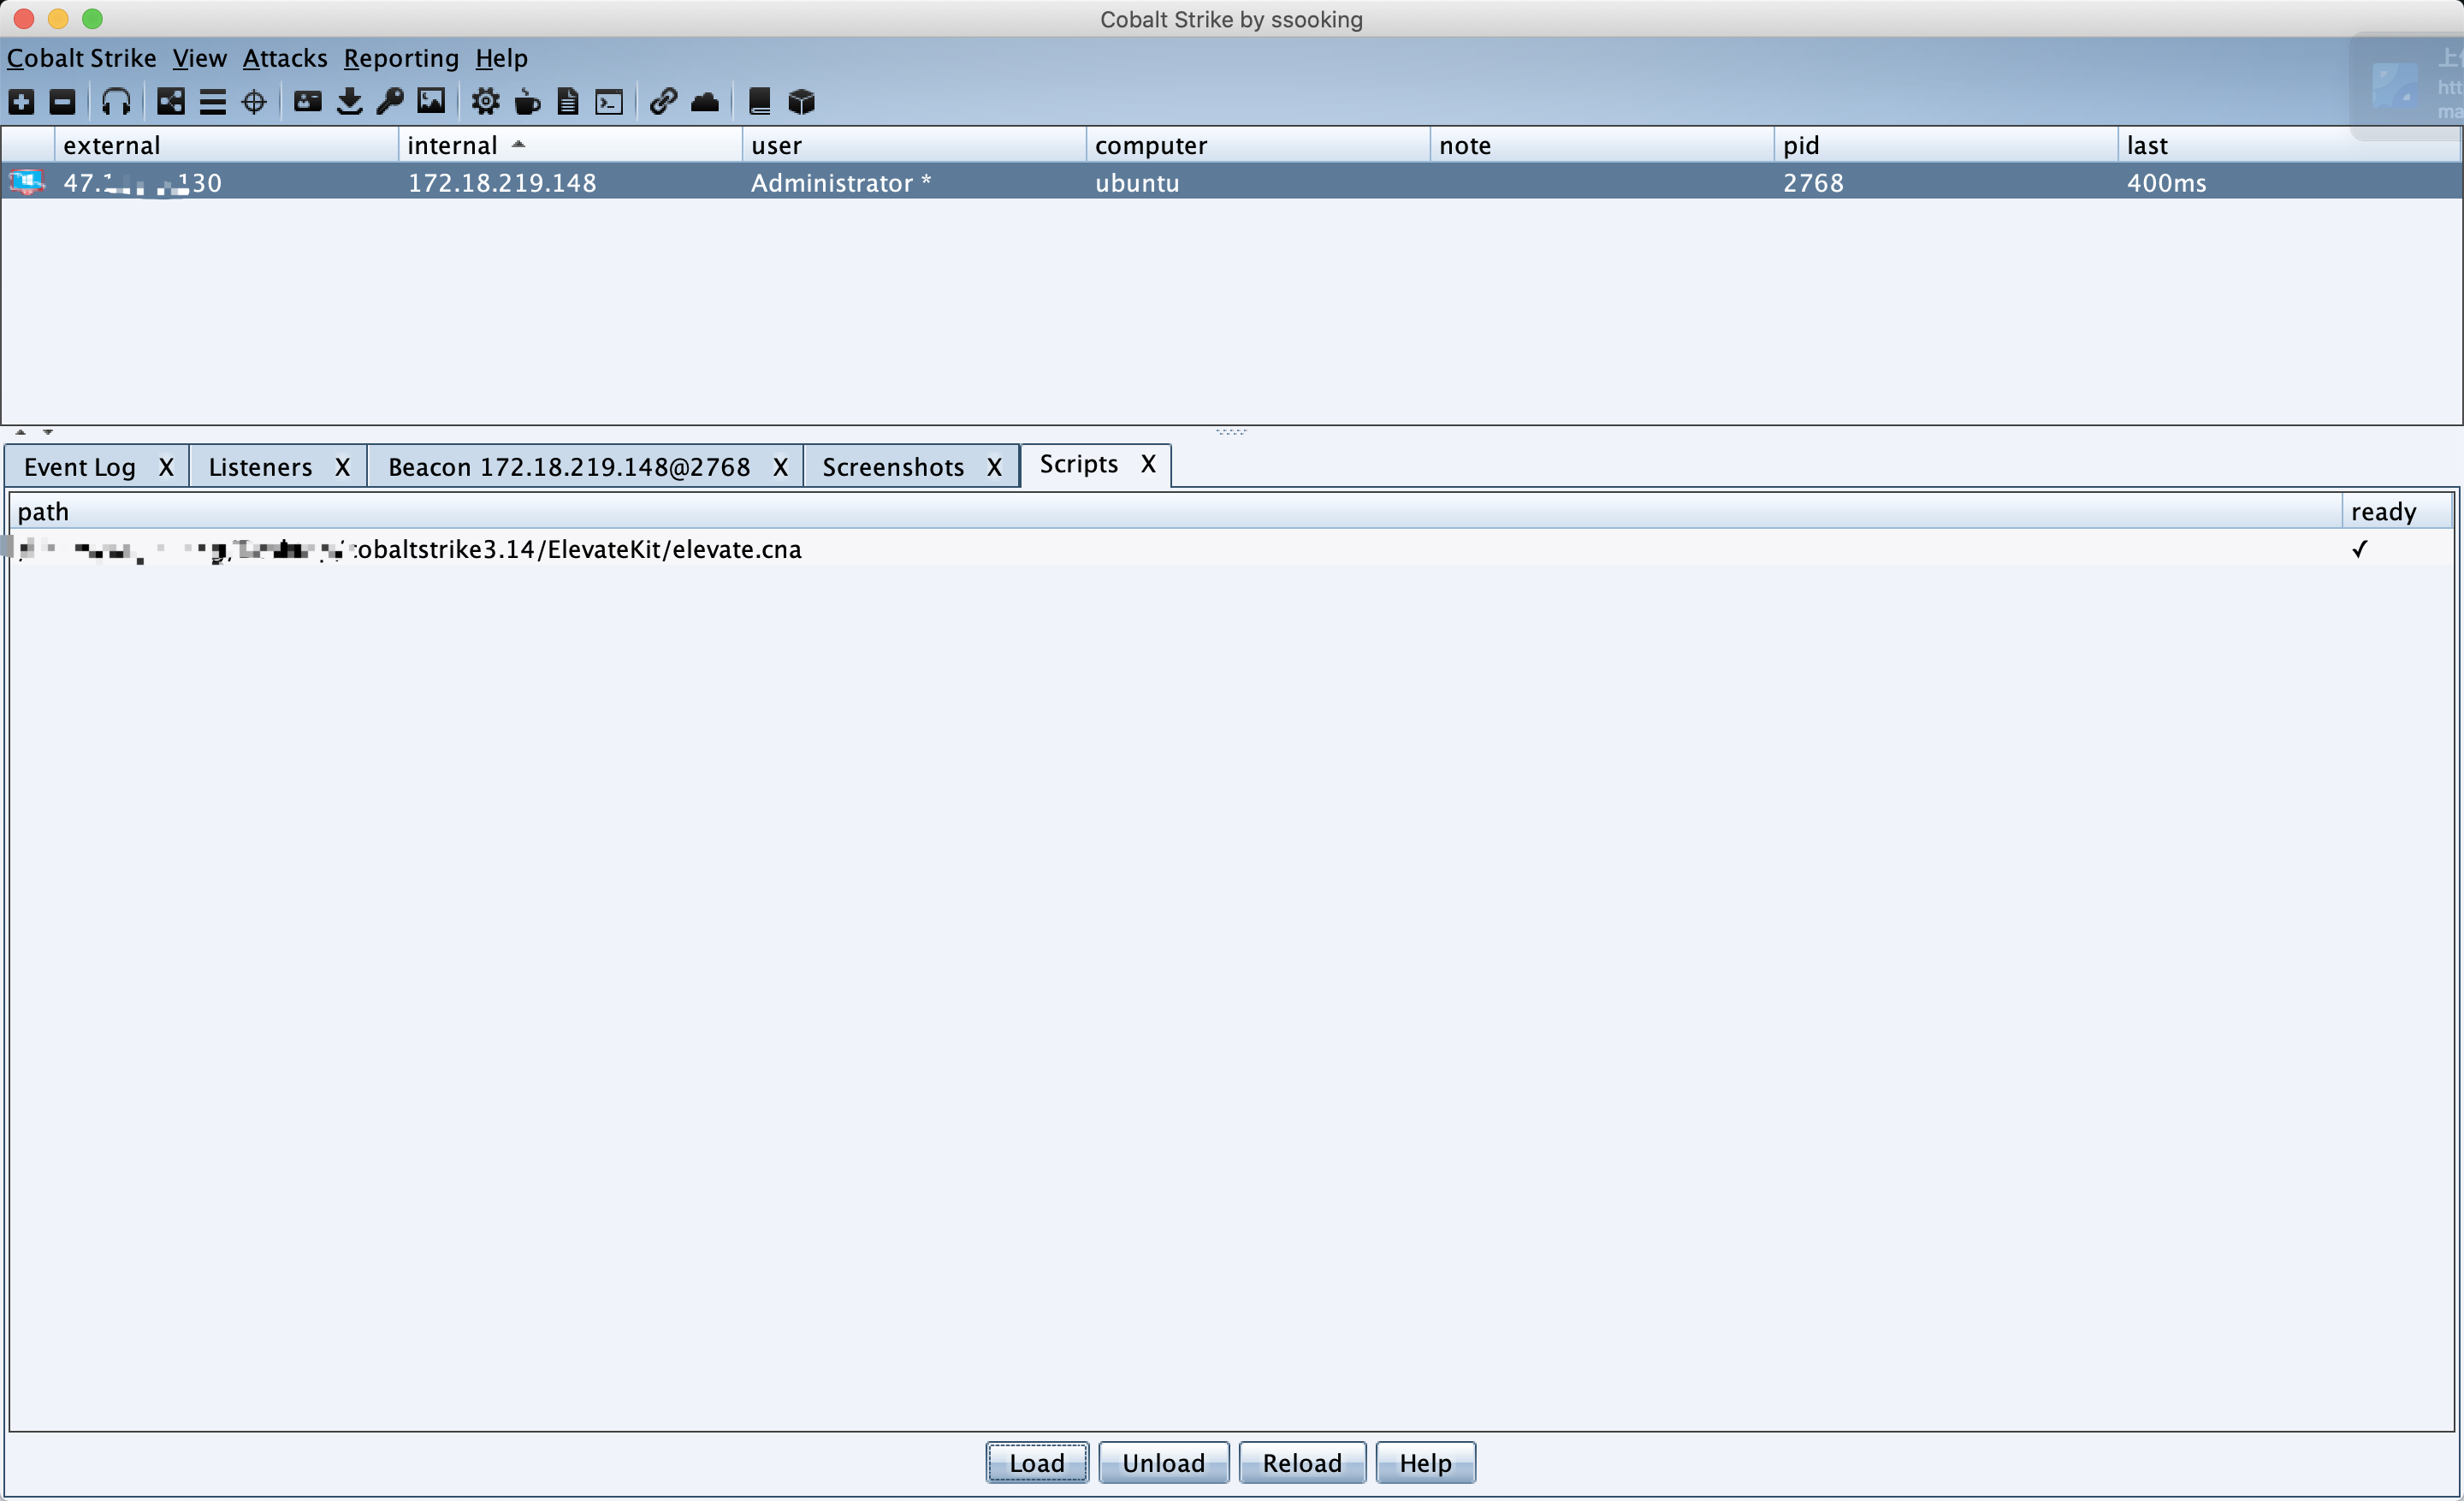Click the new connection plus icon
The width and height of the screenshot is (2464, 1501).
point(21,102)
